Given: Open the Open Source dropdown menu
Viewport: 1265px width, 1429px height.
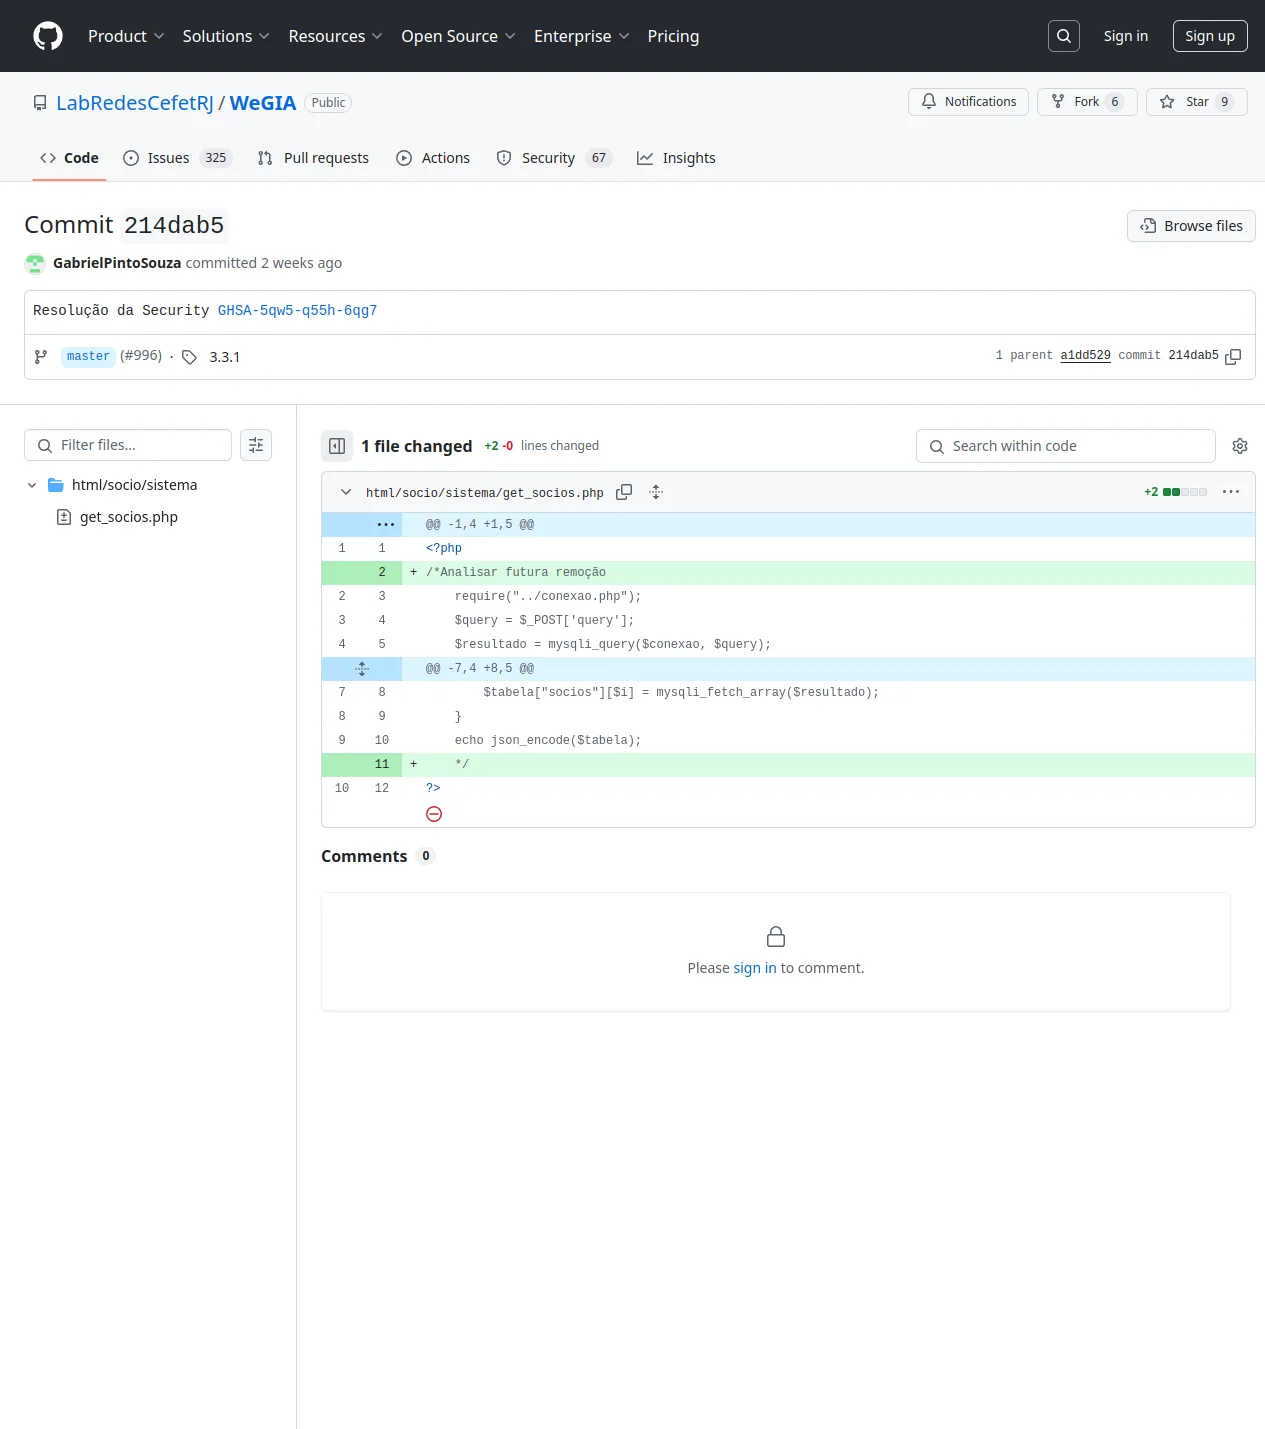Looking at the screenshot, I should click(x=458, y=36).
